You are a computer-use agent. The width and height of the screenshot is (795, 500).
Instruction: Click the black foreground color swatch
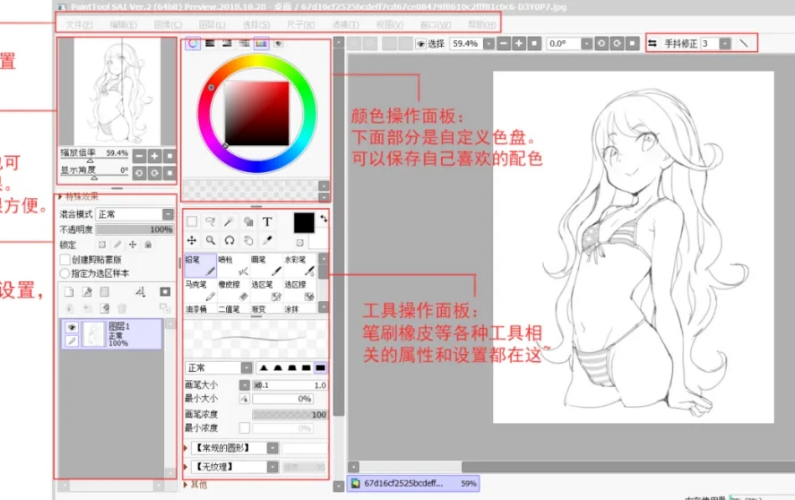coord(304,223)
